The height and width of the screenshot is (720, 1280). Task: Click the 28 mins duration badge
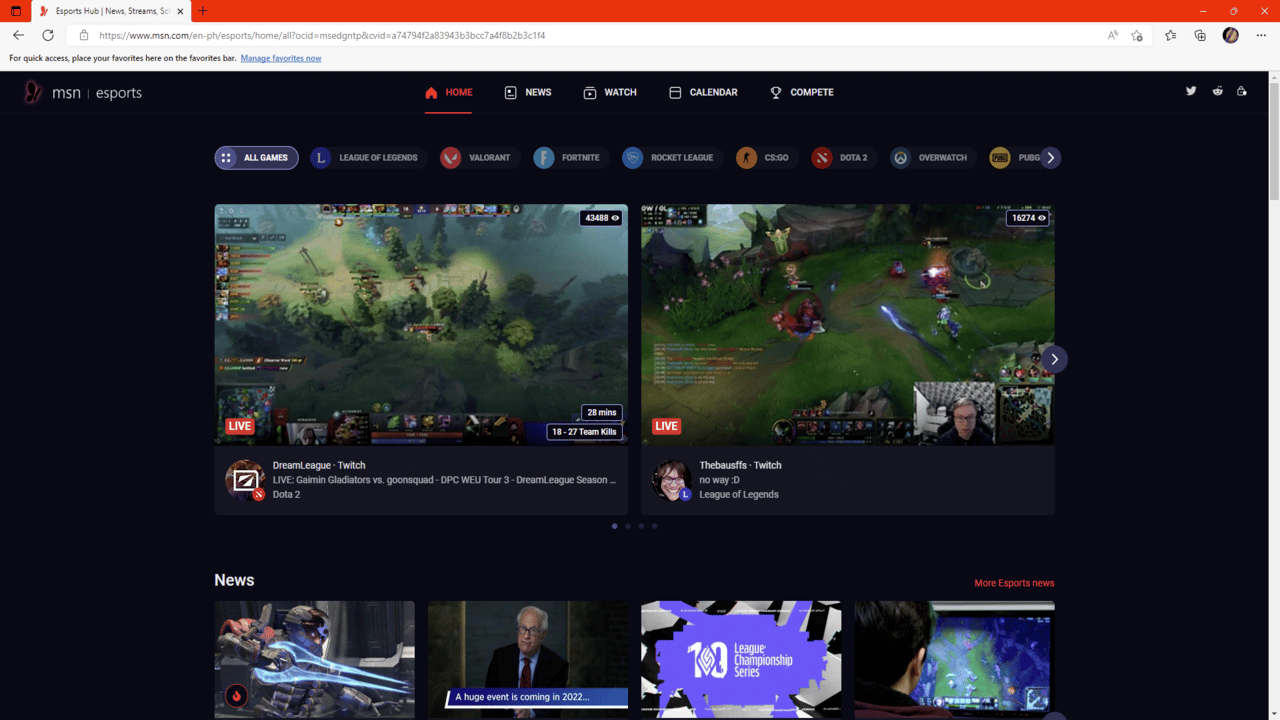pos(602,412)
